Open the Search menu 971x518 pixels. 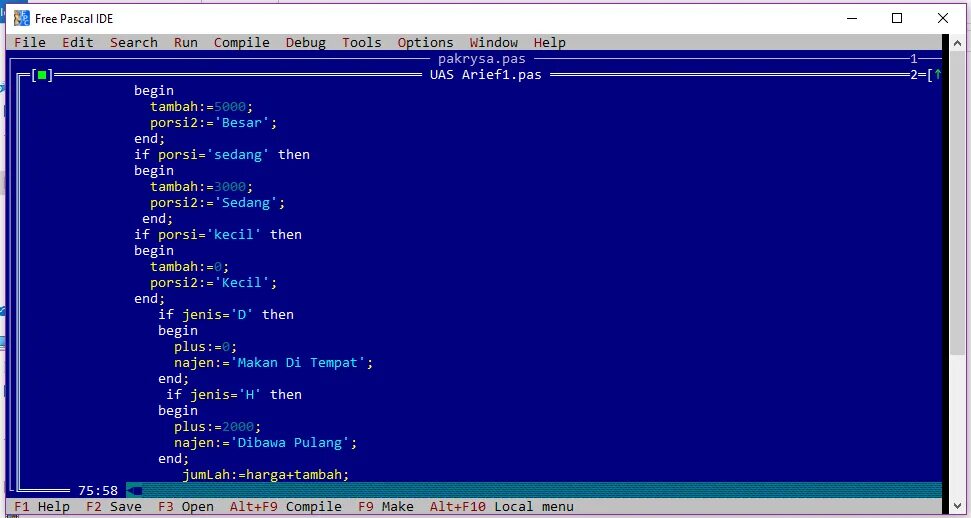(x=134, y=43)
